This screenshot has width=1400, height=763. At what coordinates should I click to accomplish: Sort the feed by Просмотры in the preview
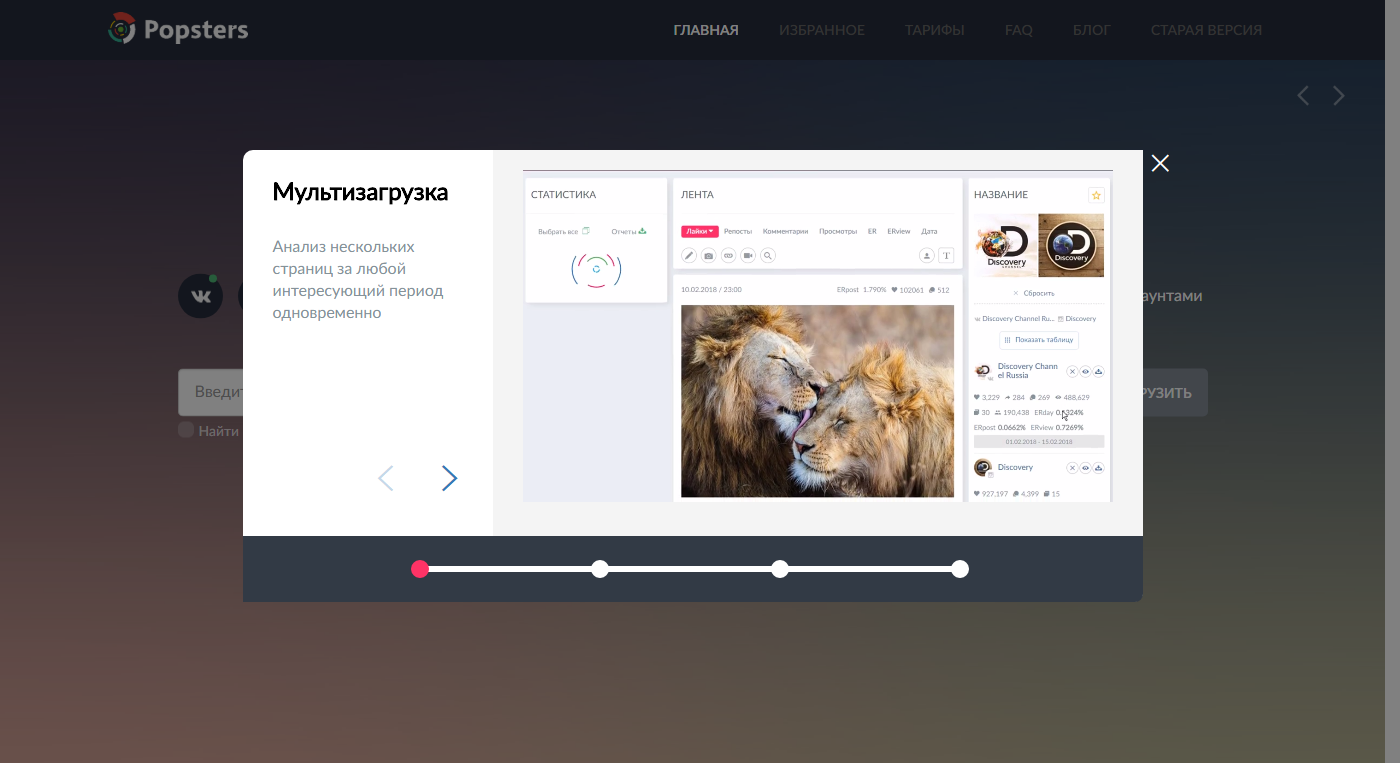[838, 231]
